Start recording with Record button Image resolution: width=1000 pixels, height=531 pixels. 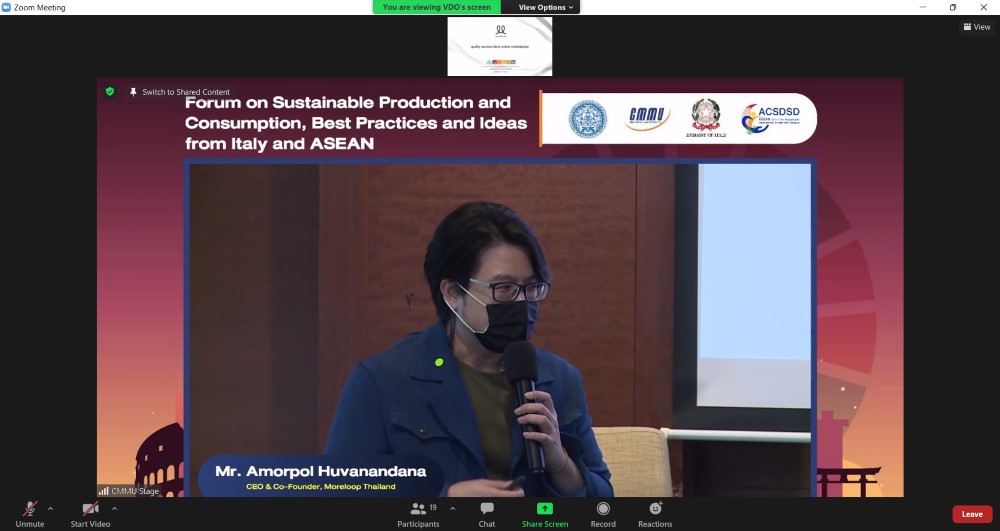coord(603,514)
